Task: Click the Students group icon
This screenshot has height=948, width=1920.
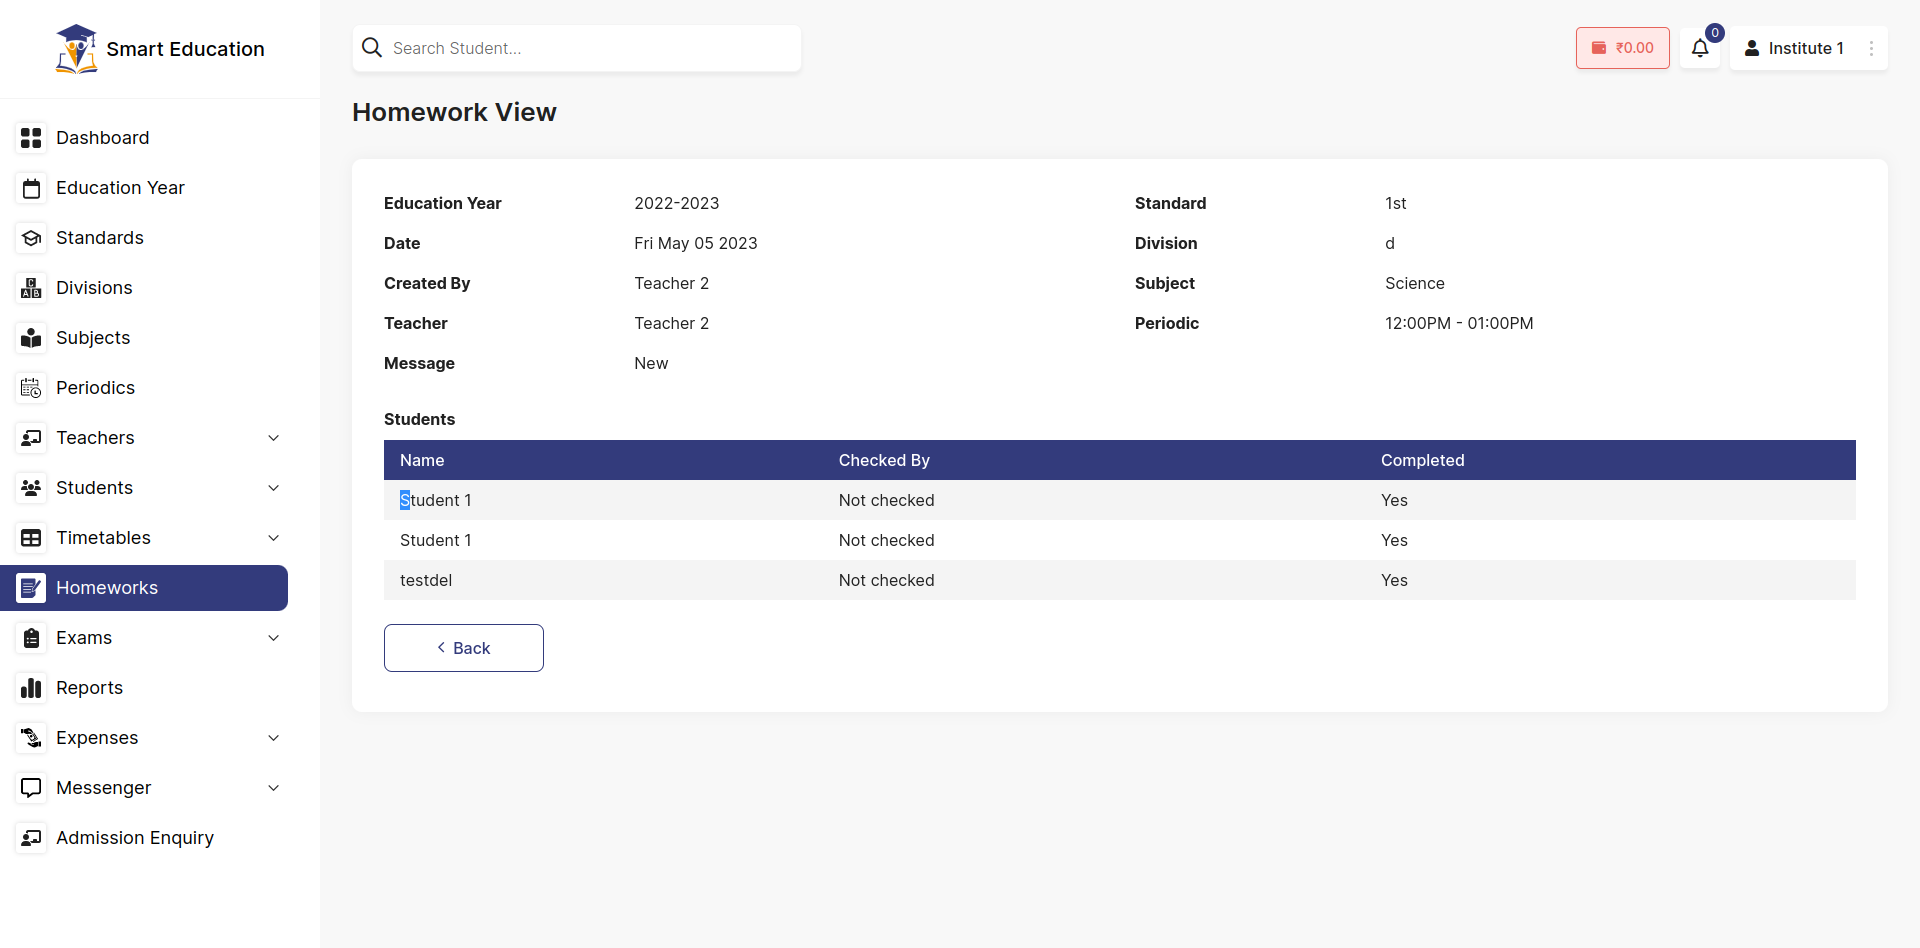Action: pyautogui.click(x=32, y=488)
